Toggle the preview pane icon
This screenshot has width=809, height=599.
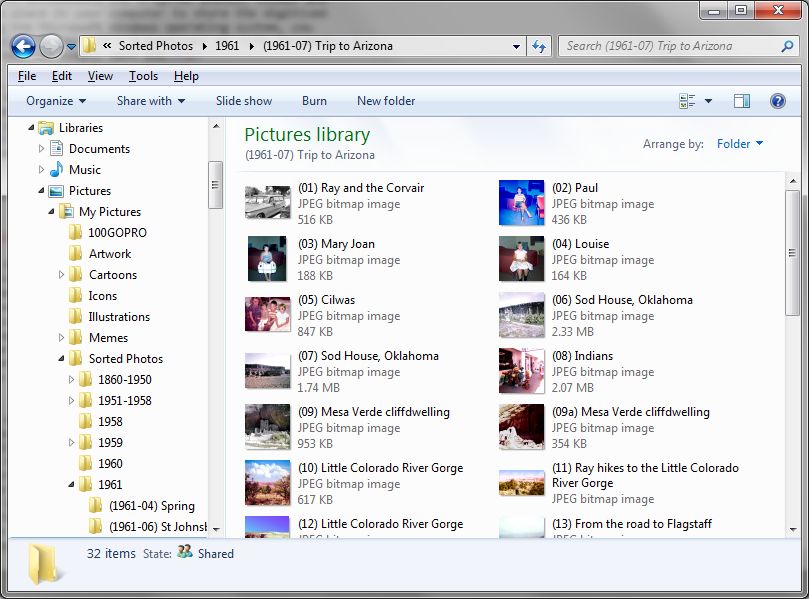742,101
